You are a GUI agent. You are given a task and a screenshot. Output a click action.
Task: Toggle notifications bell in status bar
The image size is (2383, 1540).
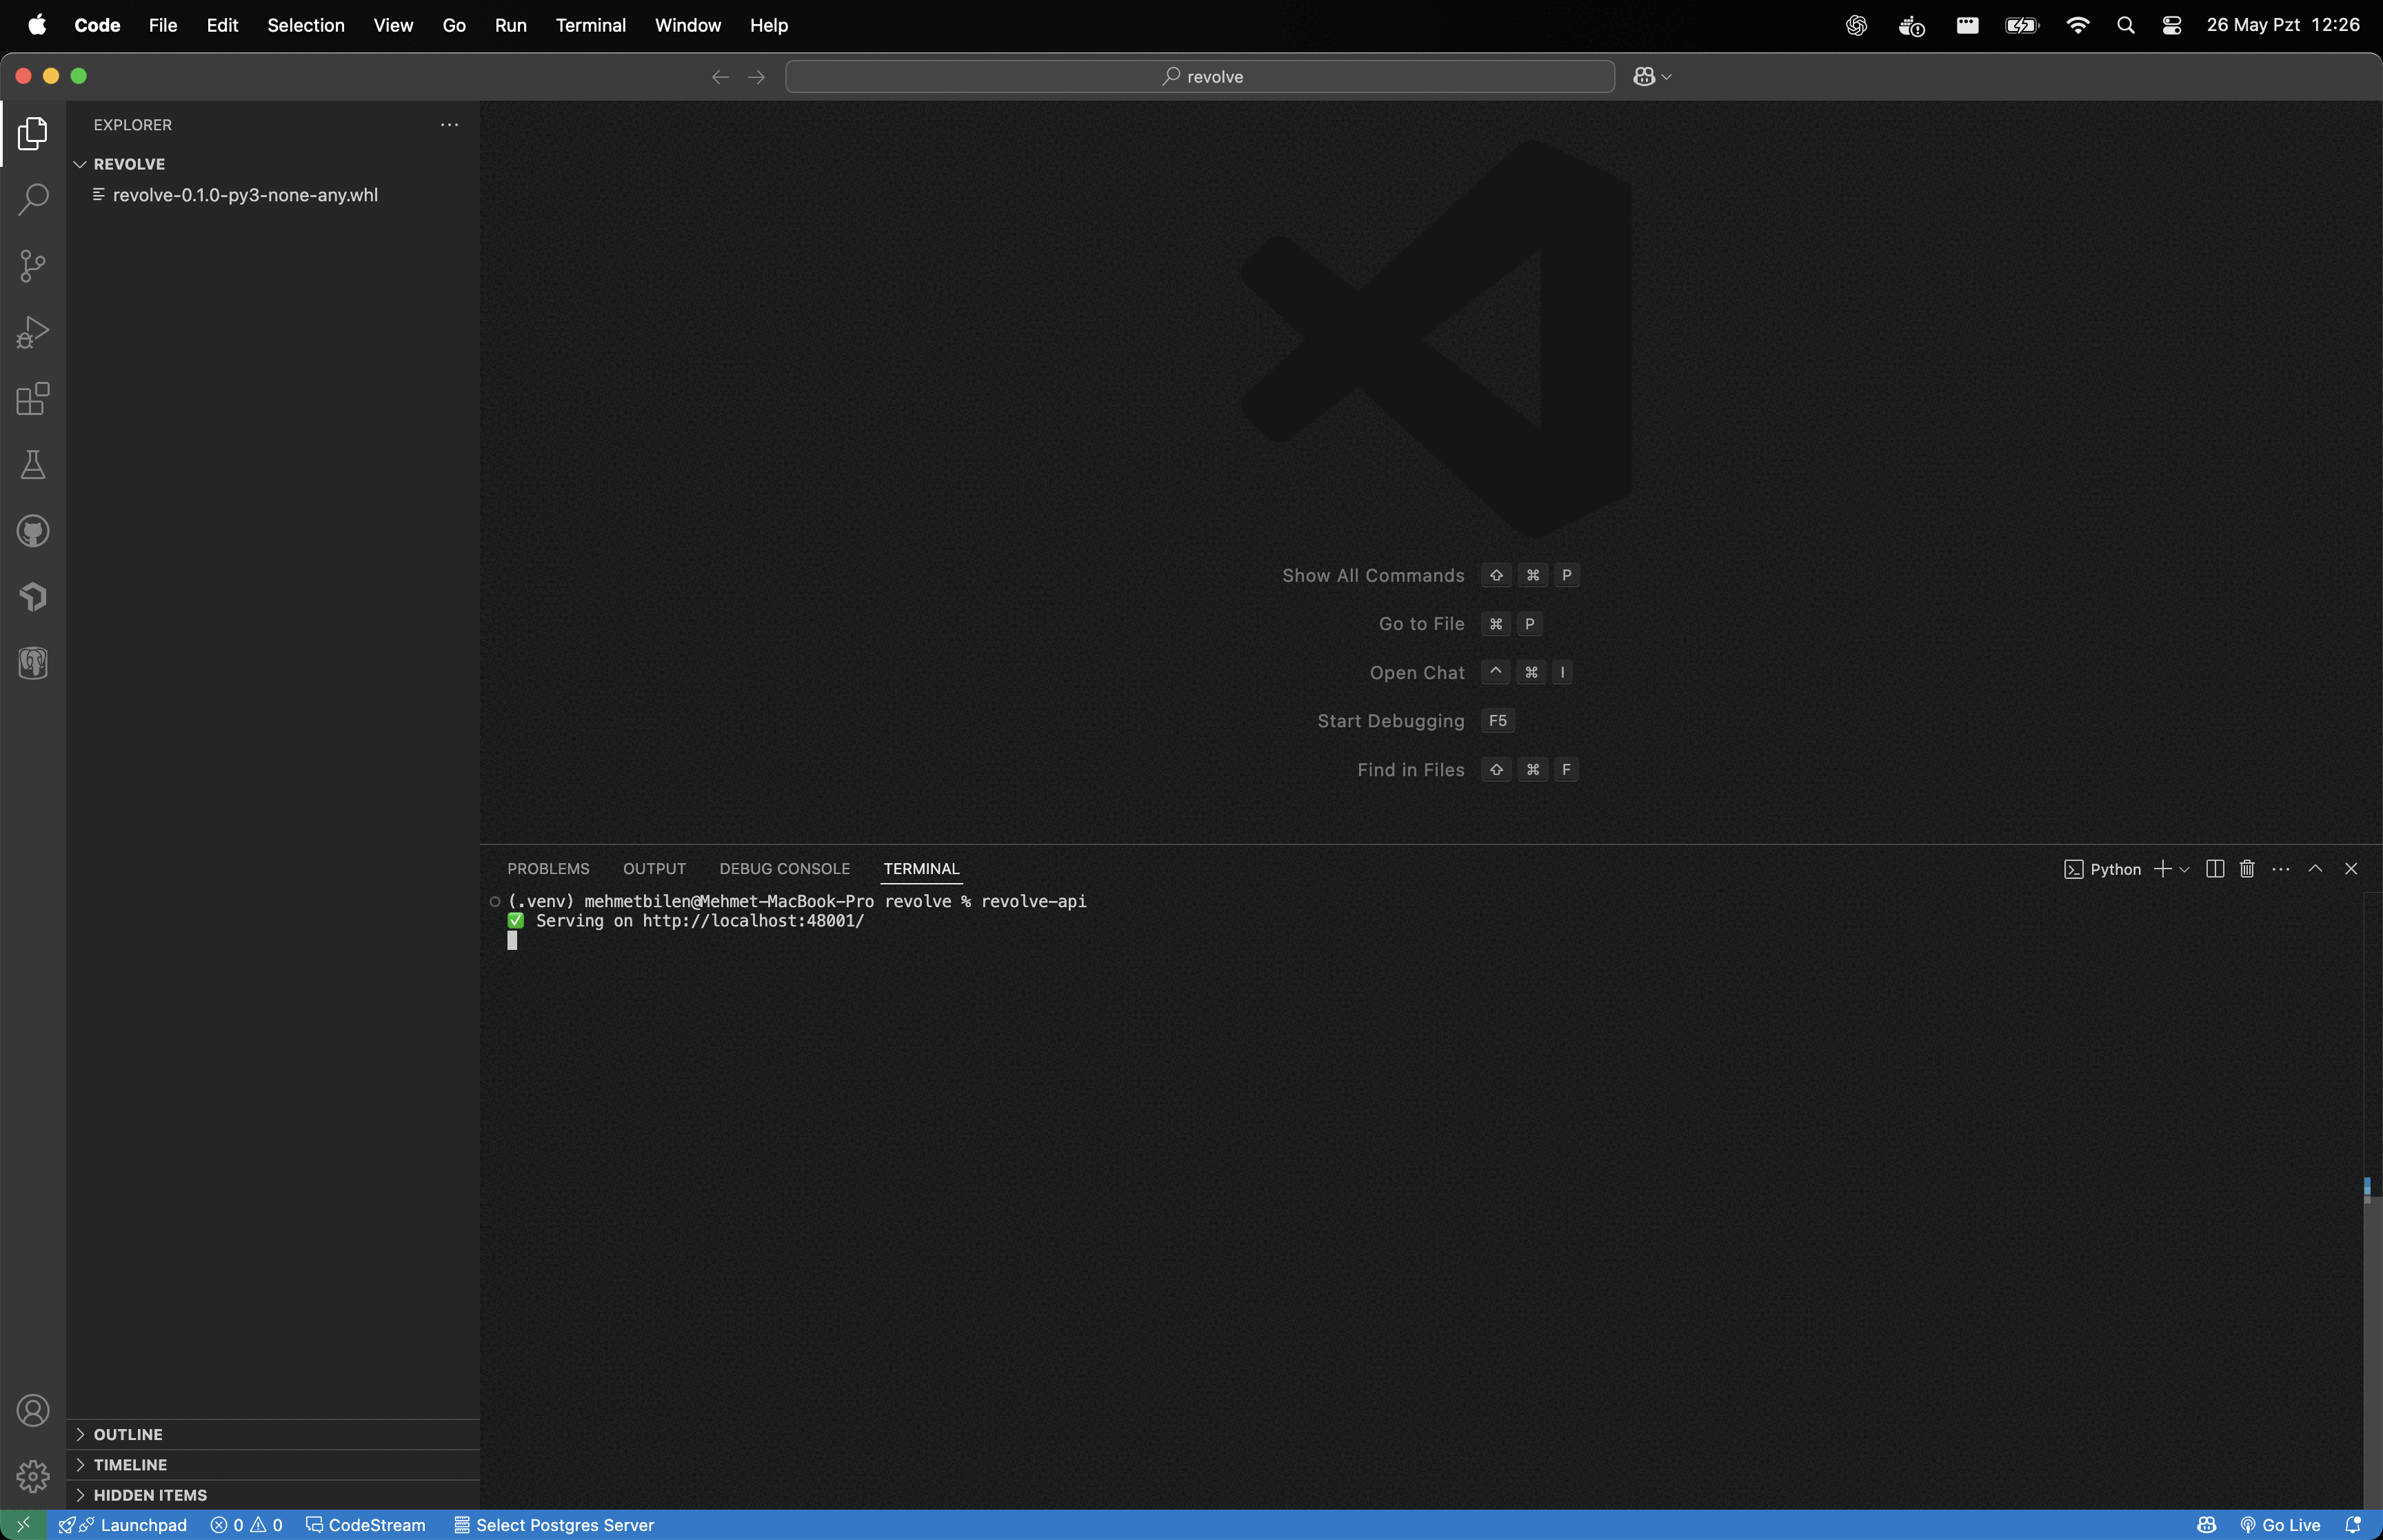click(2353, 1525)
